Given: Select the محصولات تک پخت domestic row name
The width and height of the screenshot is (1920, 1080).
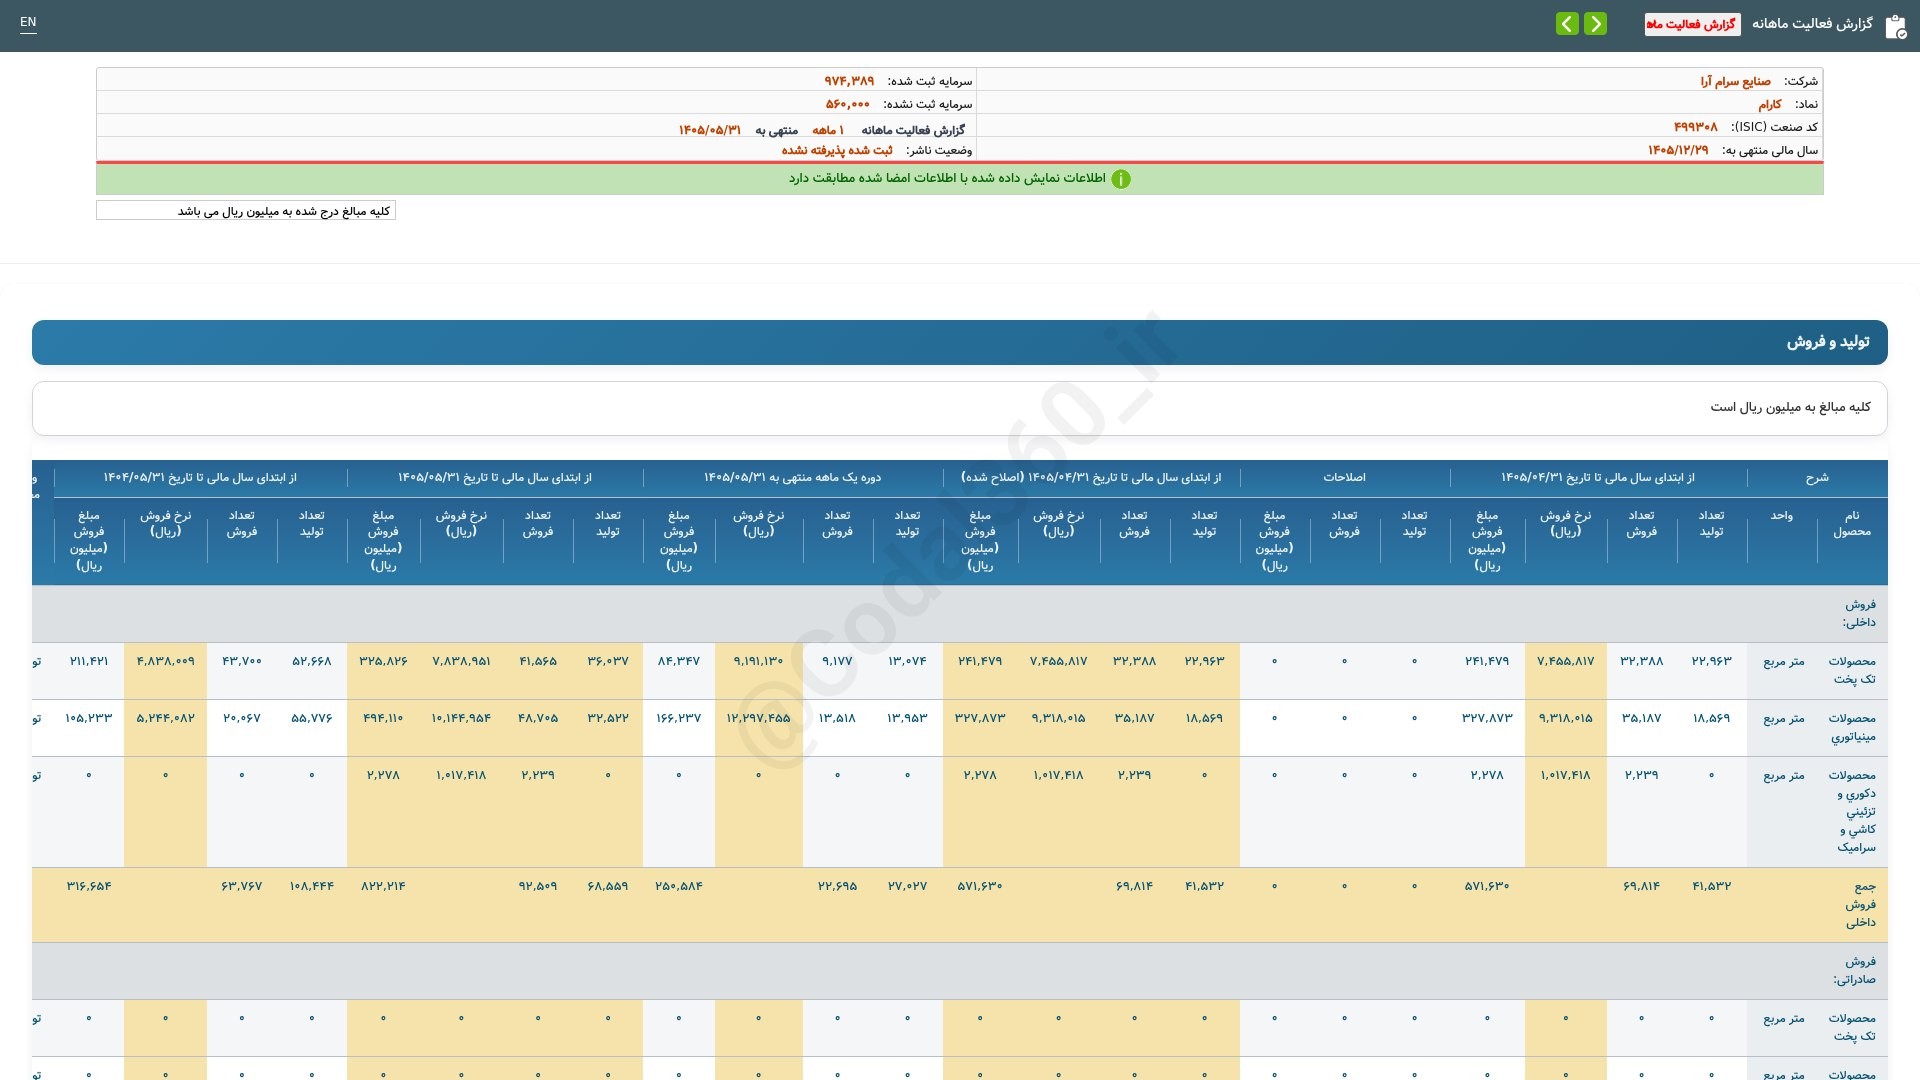Looking at the screenshot, I should pos(1852,670).
